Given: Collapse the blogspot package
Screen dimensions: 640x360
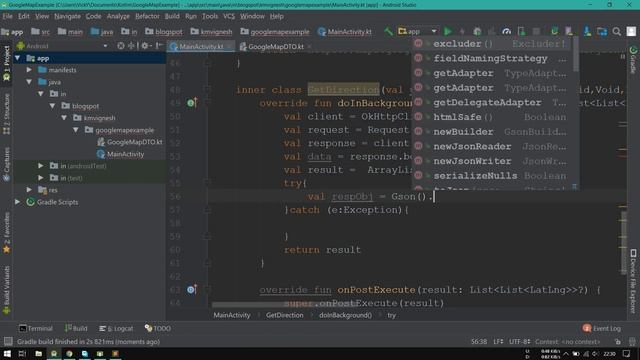Looking at the screenshot, I should (x=52, y=106).
